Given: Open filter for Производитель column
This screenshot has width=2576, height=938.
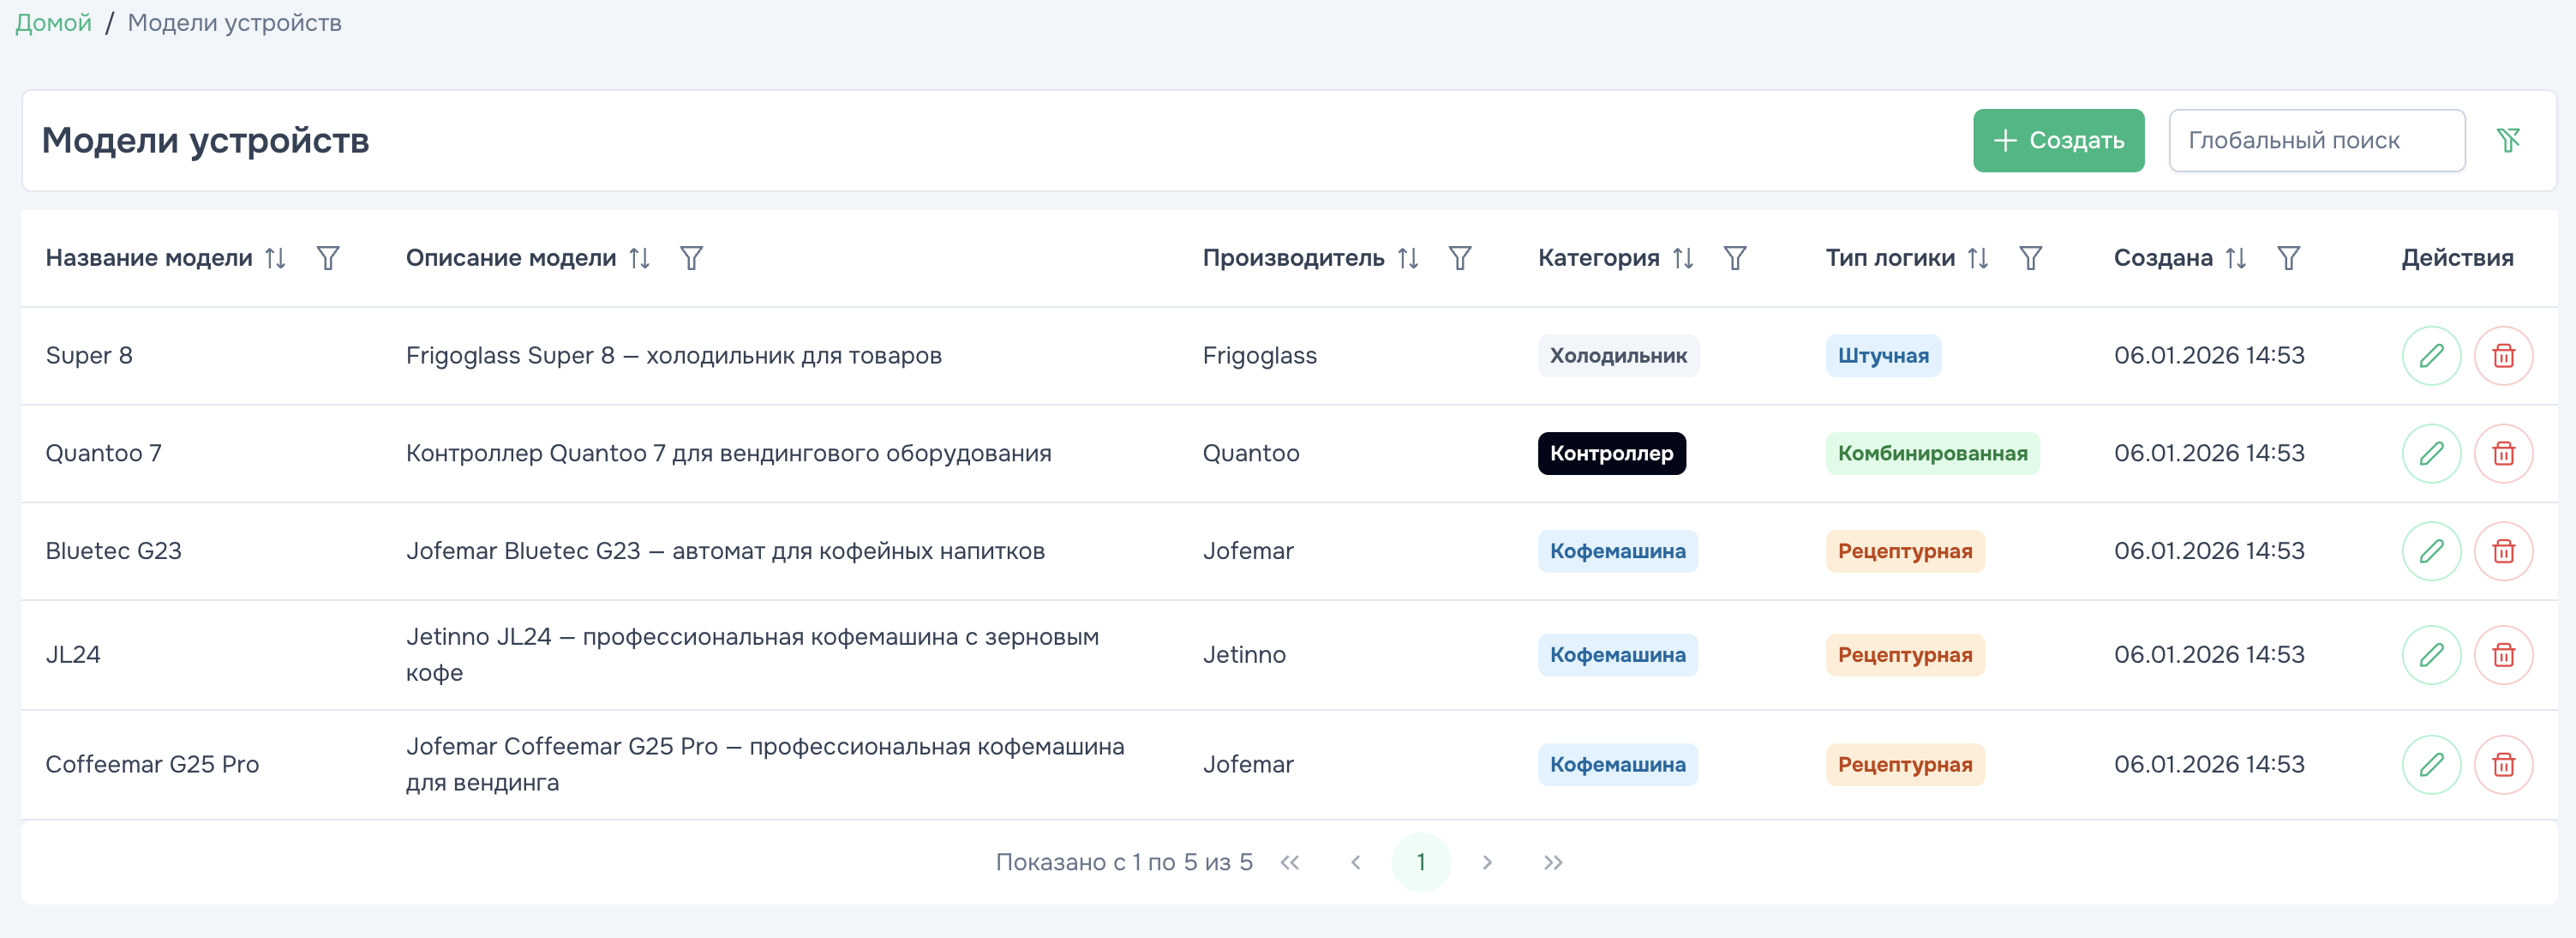Looking at the screenshot, I should (1459, 258).
